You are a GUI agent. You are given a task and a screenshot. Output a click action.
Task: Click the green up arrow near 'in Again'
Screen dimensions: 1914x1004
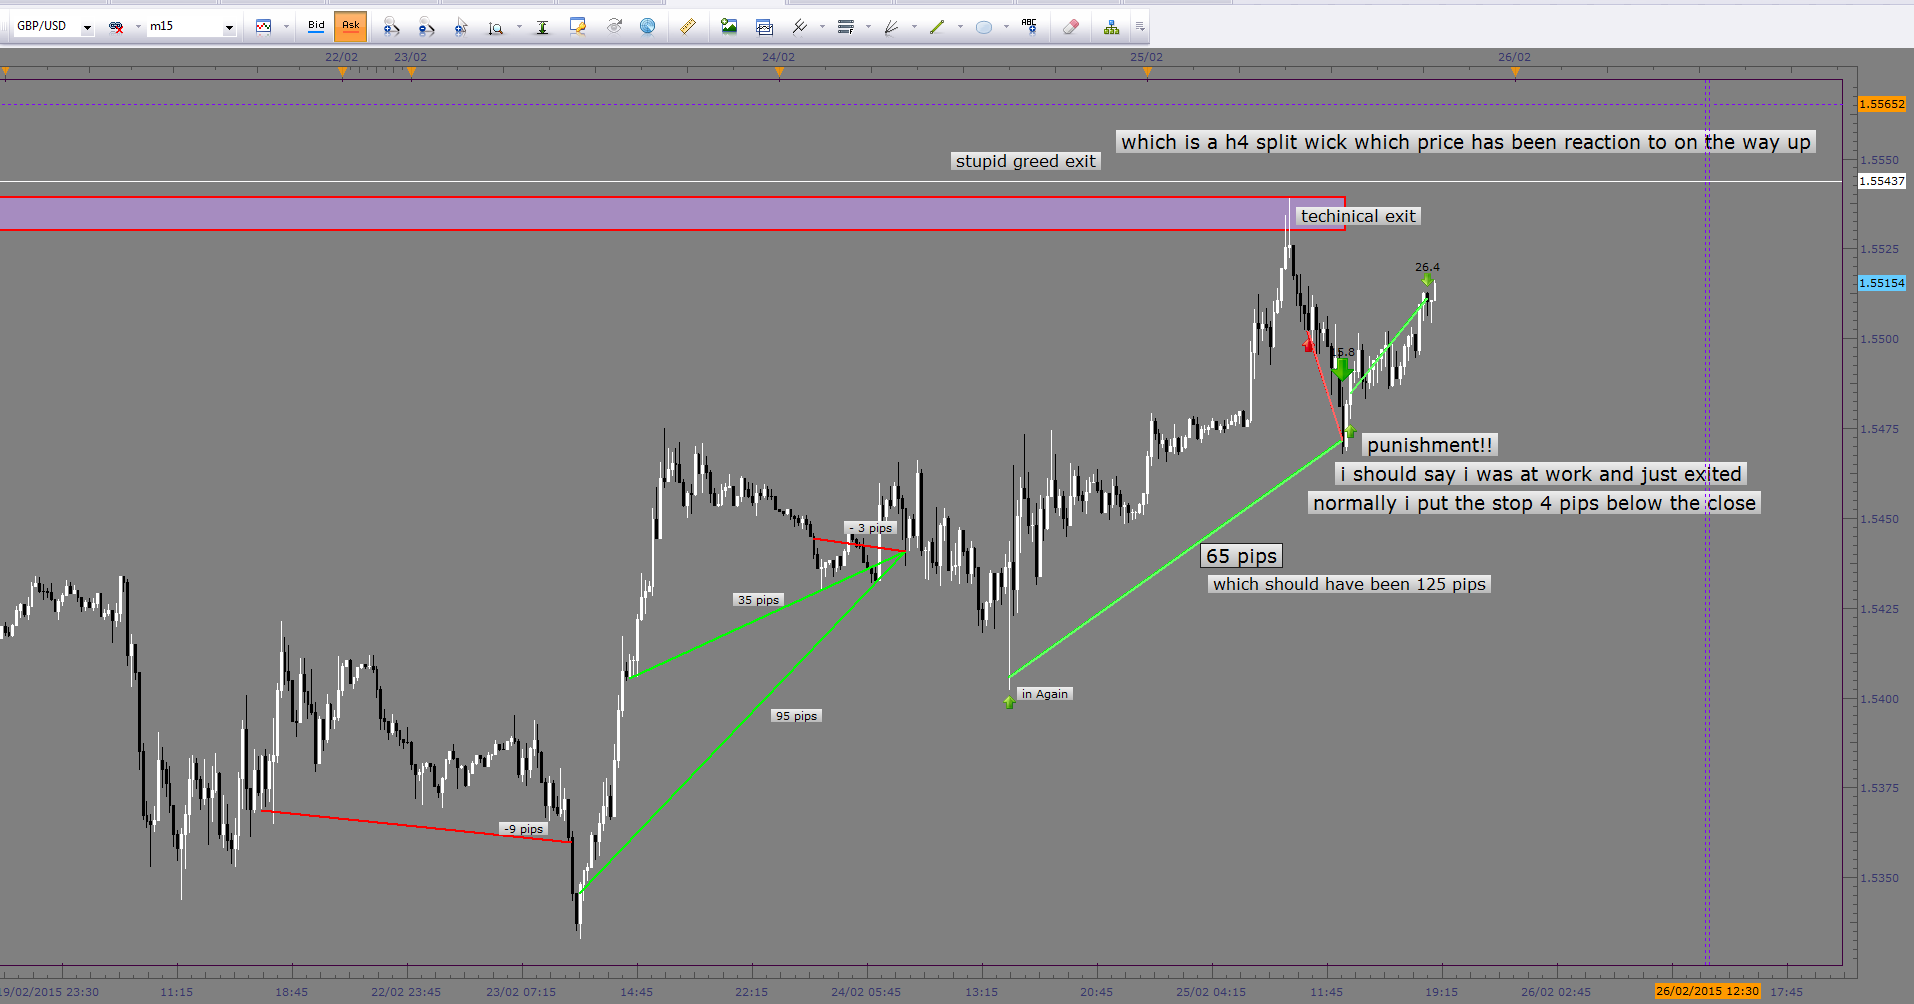click(x=1009, y=702)
